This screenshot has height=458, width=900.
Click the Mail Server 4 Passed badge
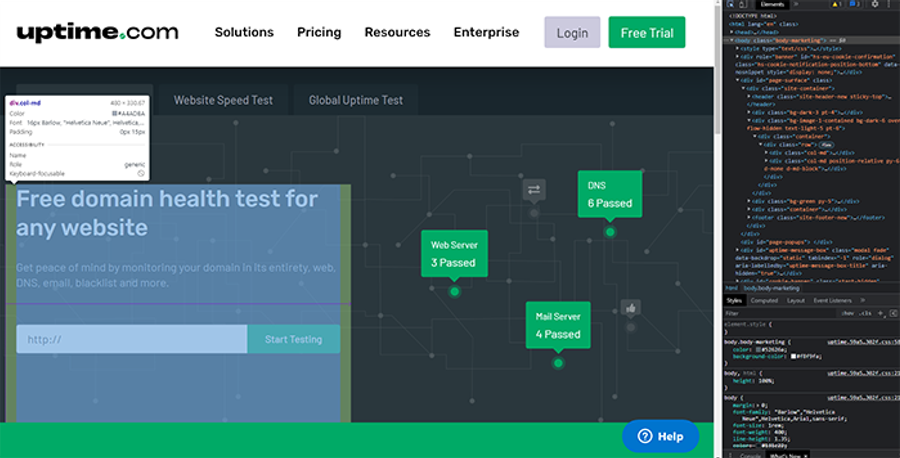pyautogui.click(x=558, y=325)
